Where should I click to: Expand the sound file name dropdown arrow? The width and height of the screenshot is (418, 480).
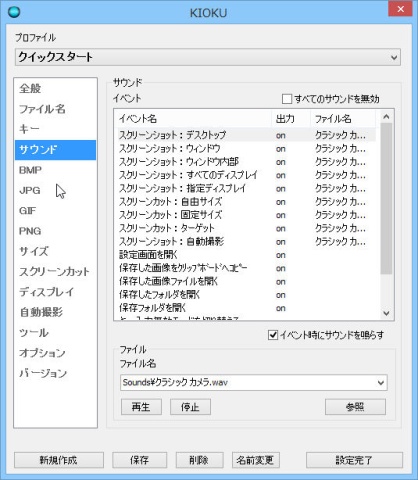tap(381, 383)
